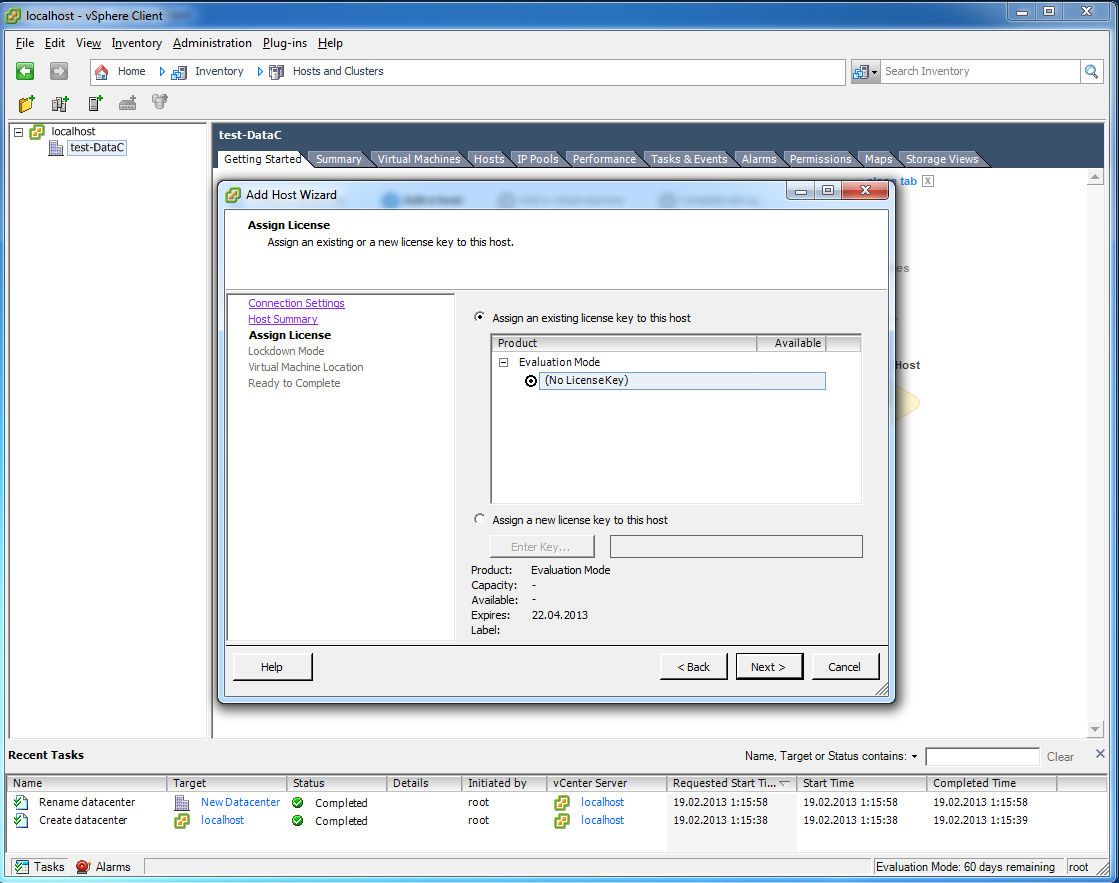The width and height of the screenshot is (1119, 883).
Task: Click the vCenter Server icon in Rename datacenter row
Action: pos(562,802)
